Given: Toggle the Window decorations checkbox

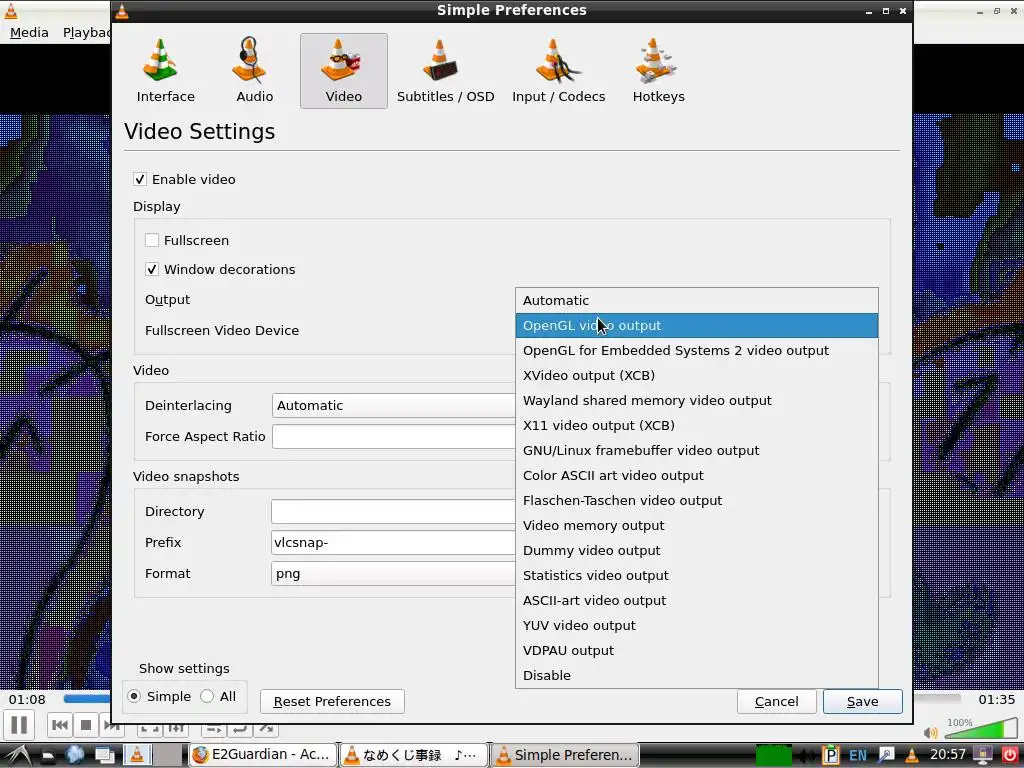Looking at the screenshot, I should (x=152, y=269).
